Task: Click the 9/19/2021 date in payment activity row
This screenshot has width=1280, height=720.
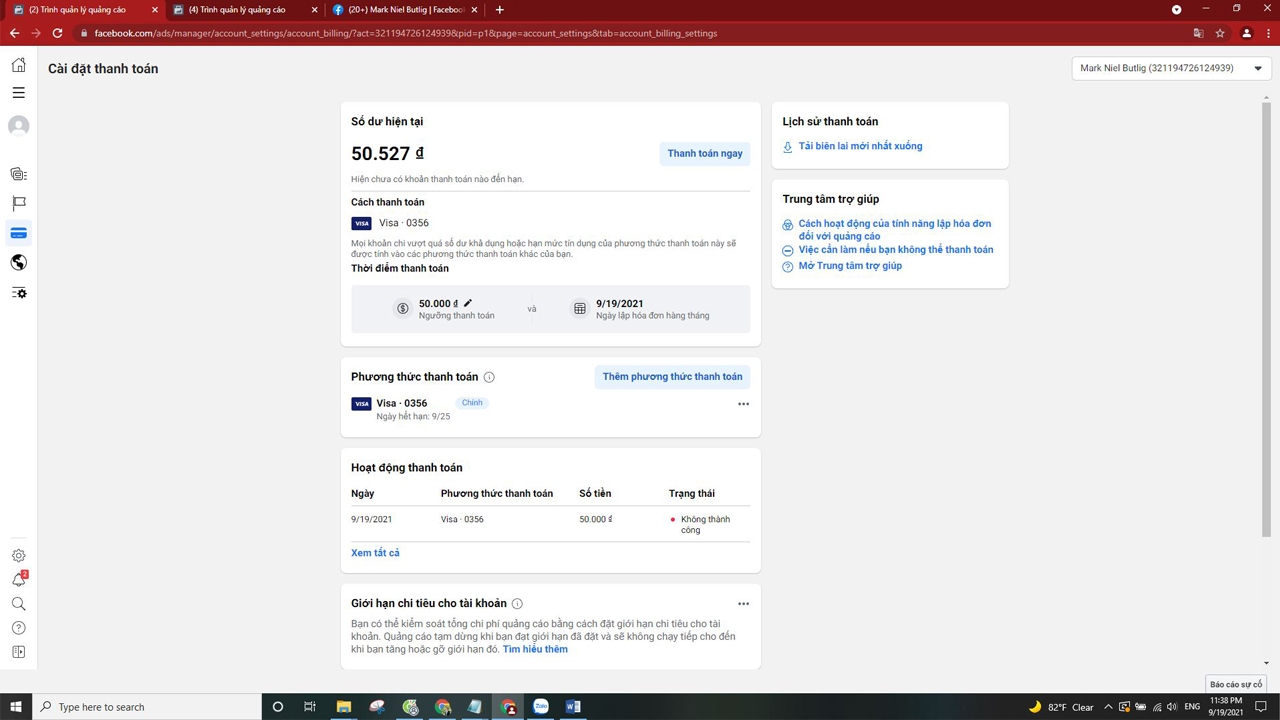Action: pyautogui.click(x=371, y=520)
